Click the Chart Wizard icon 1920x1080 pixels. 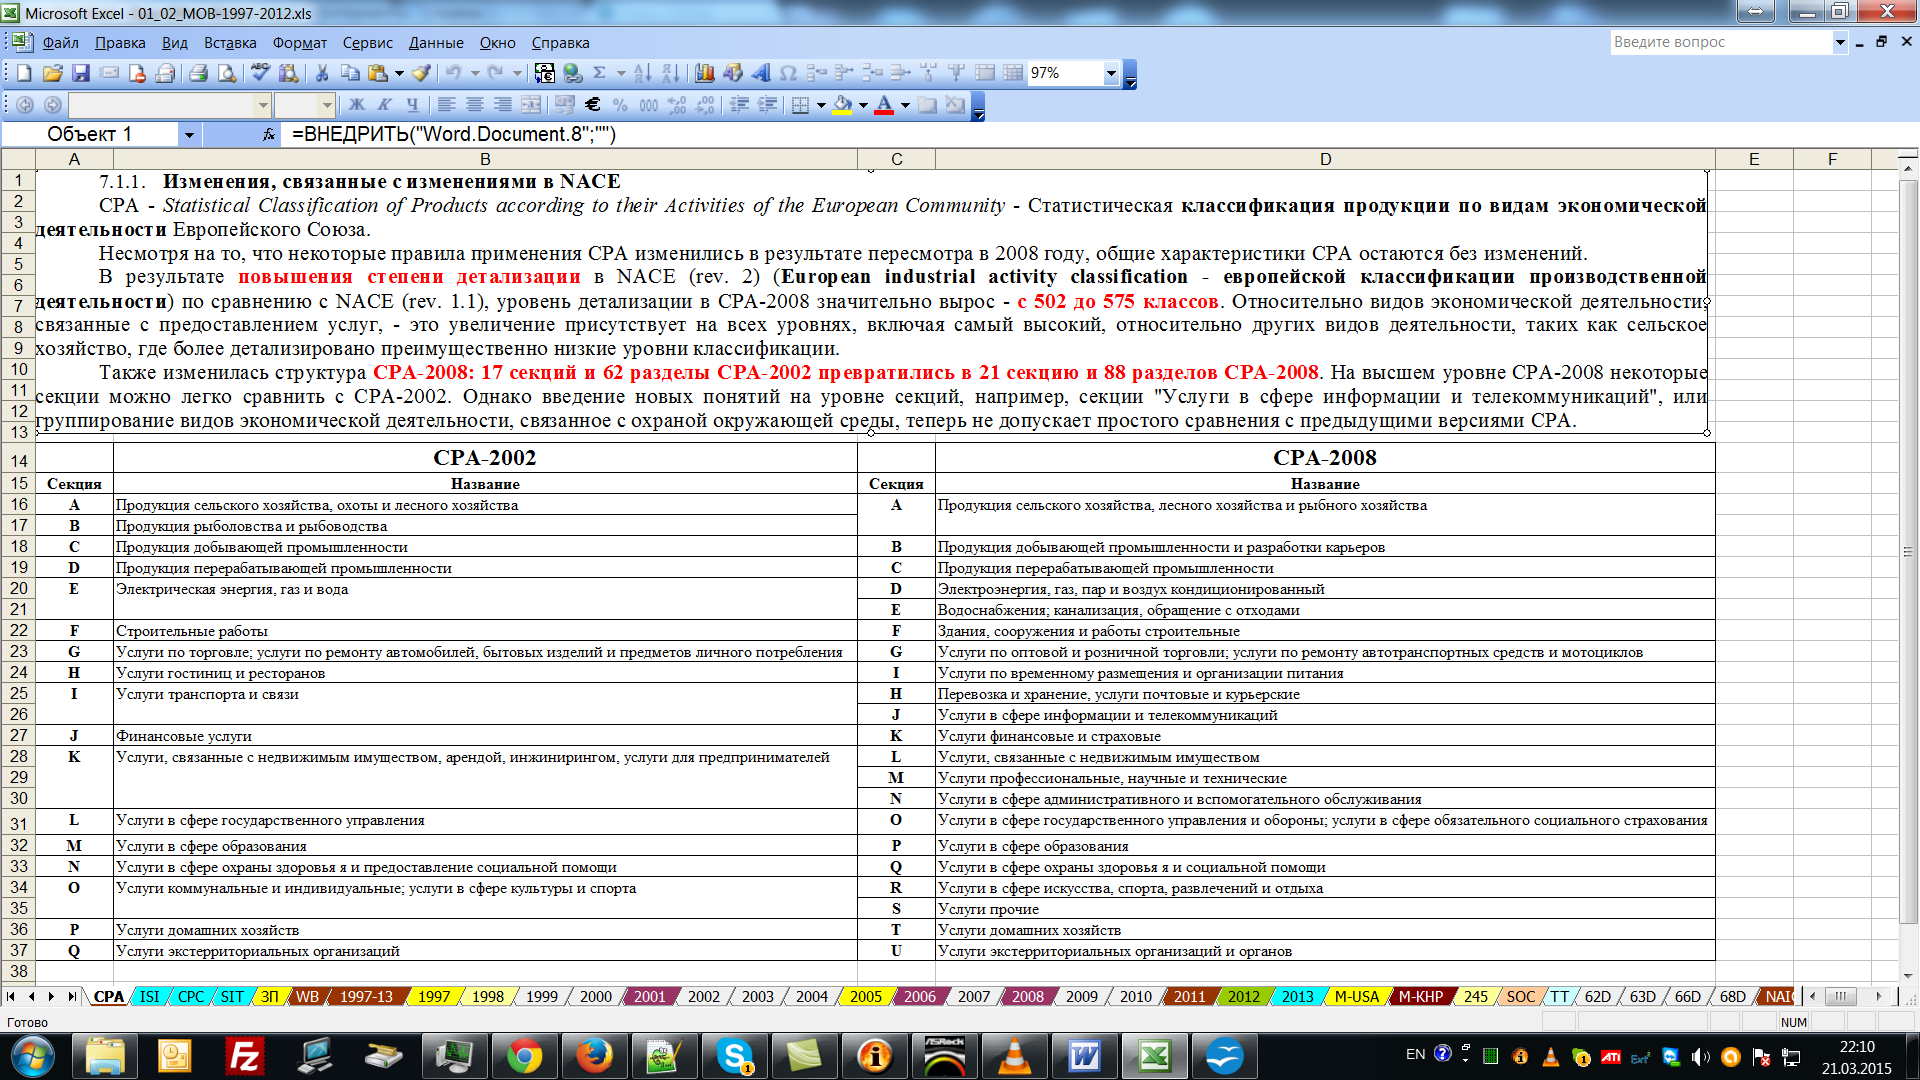coord(704,73)
